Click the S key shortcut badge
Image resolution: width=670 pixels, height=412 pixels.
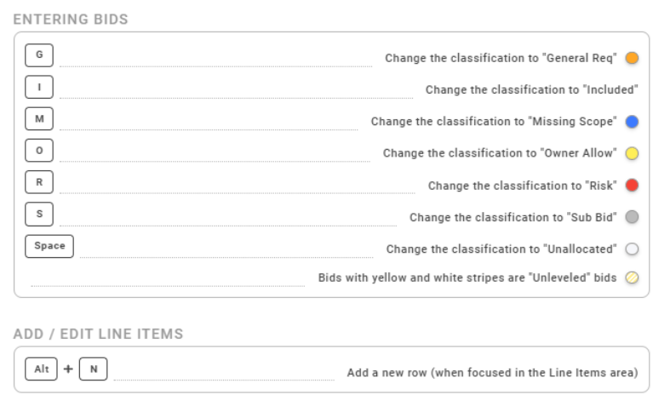click(39, 214)
